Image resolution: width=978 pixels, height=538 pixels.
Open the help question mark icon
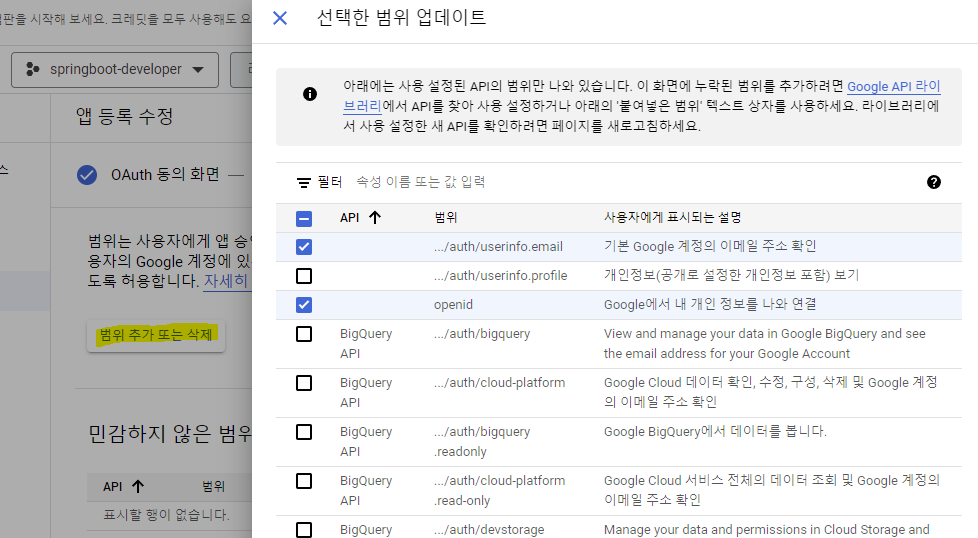934,182
